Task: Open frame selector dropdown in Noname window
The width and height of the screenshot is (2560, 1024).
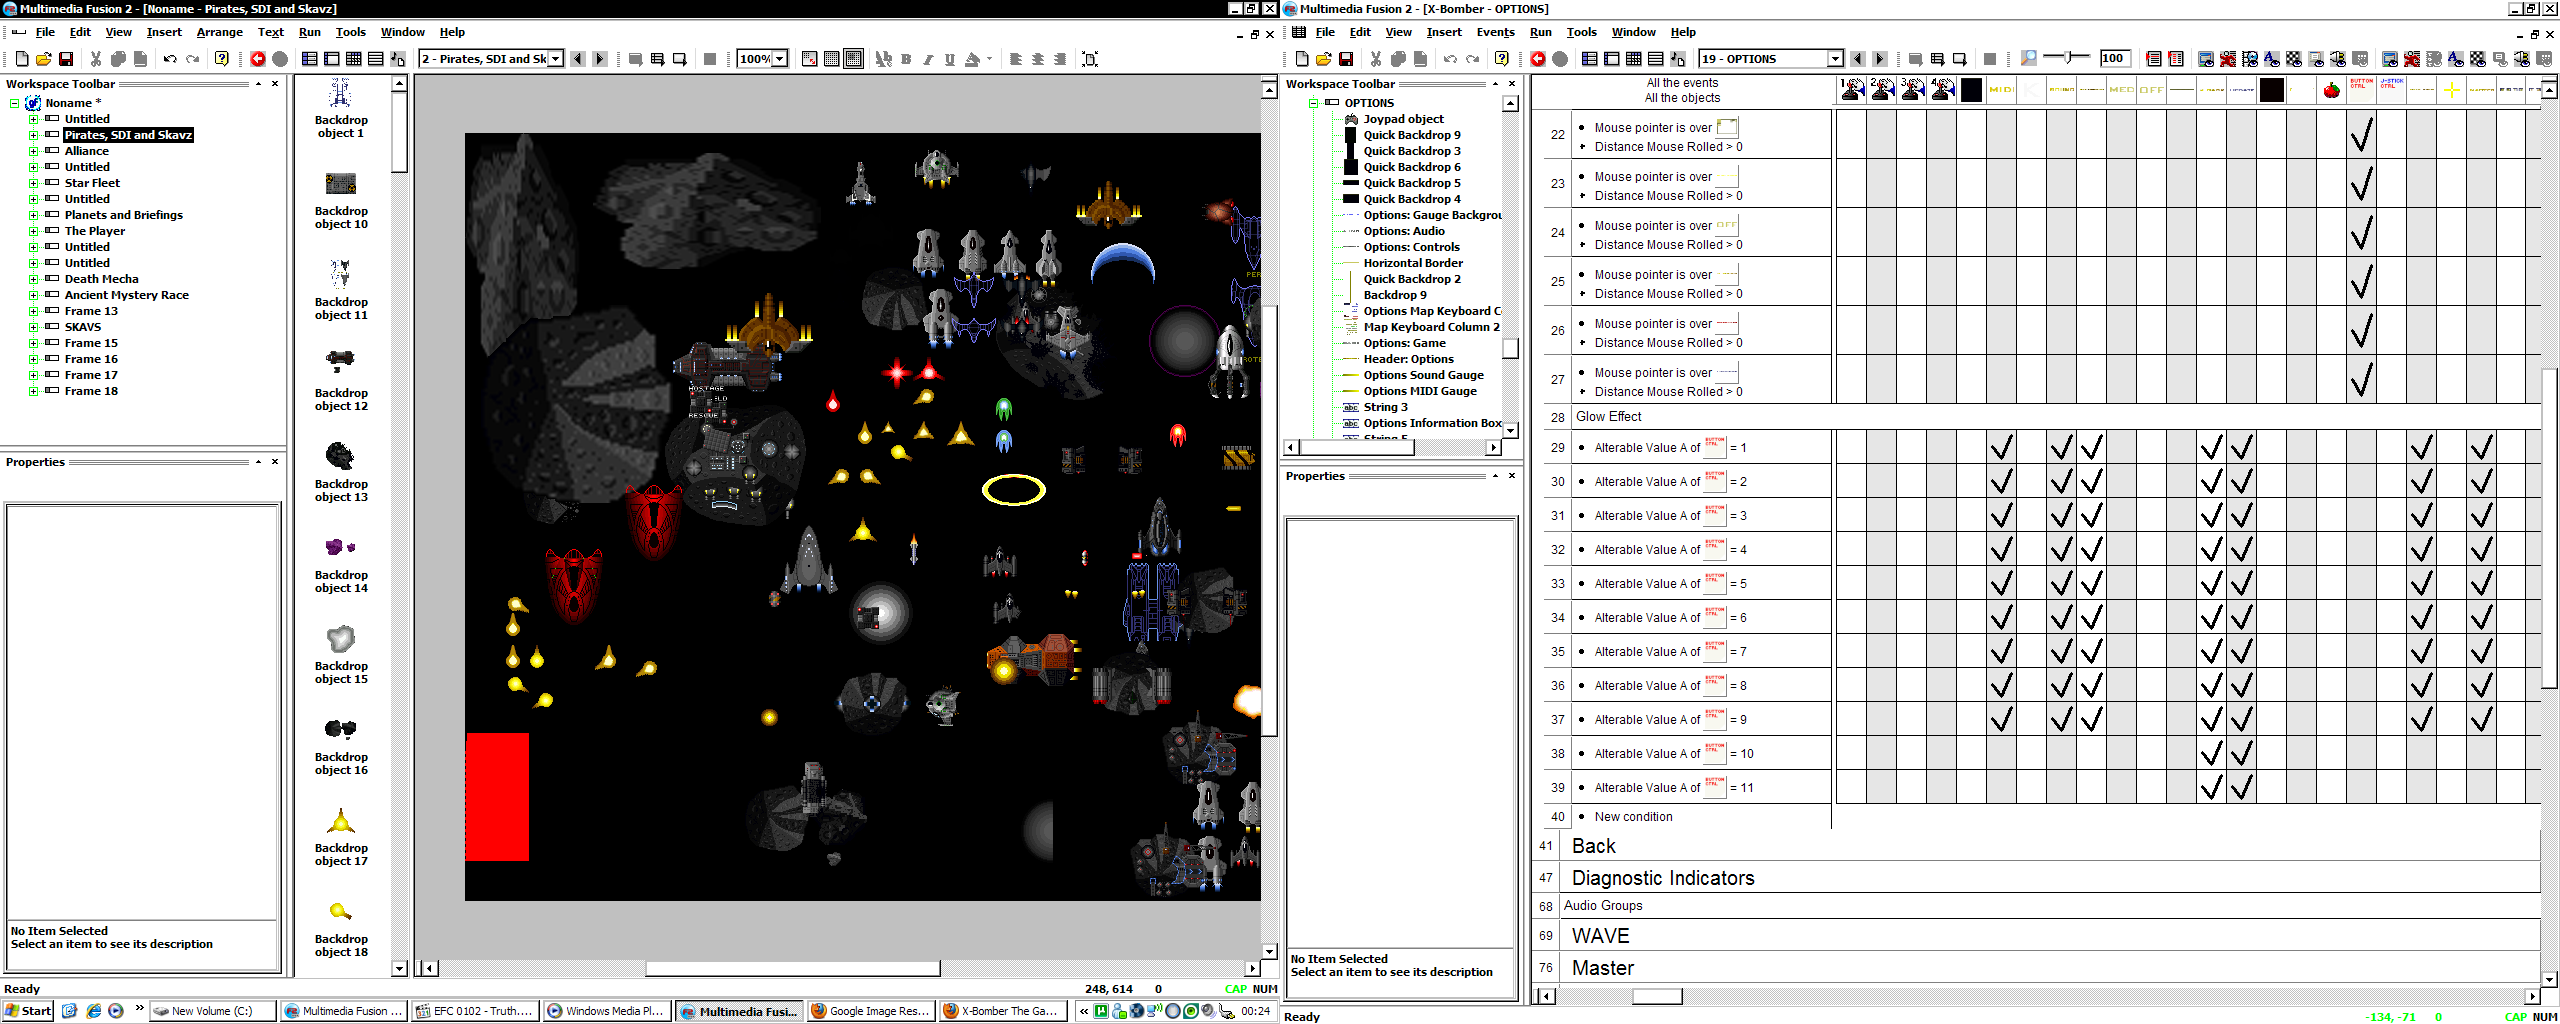Action: [x=556, y=59]
